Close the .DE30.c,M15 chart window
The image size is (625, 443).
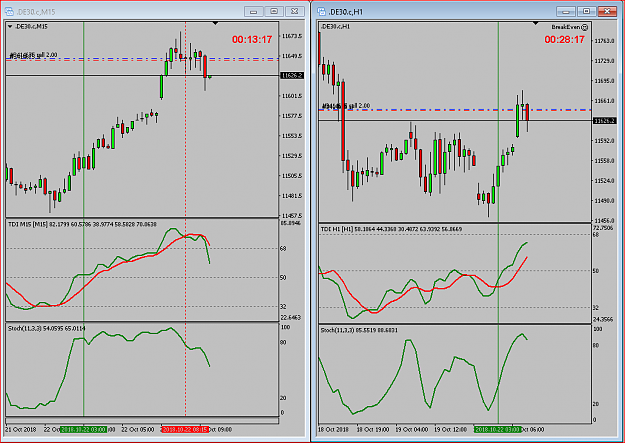pyautogui.click(x=294, y=12)
